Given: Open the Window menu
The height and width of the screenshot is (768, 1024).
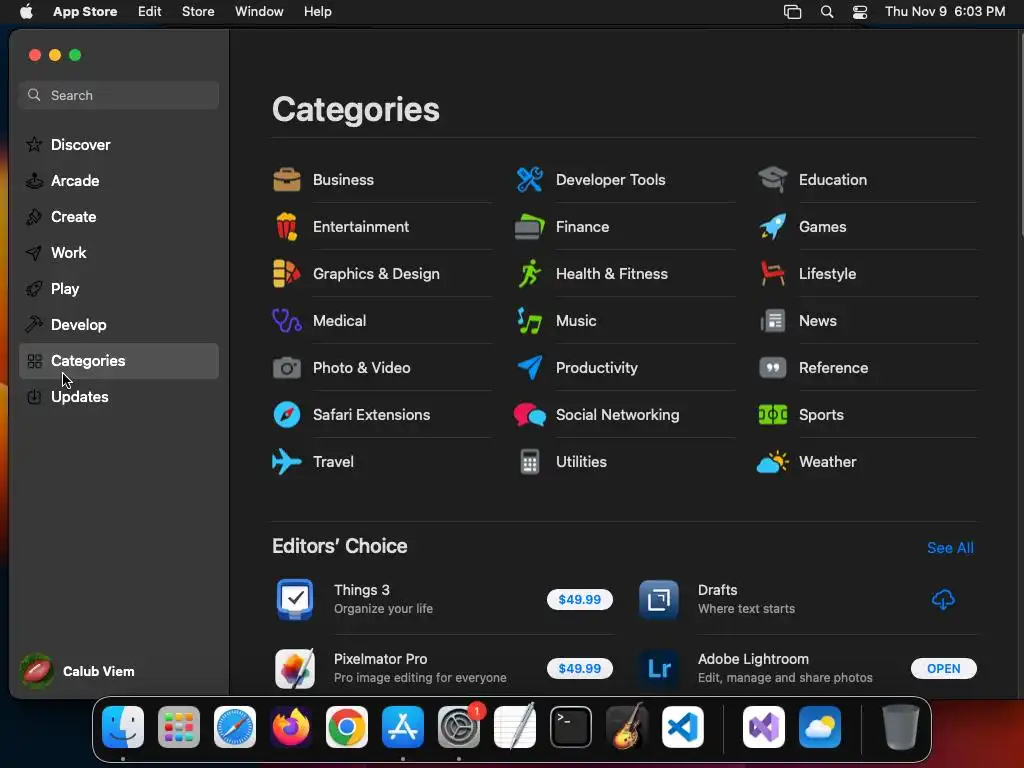Looking at the screenshot, I should [x=259, y=11].
